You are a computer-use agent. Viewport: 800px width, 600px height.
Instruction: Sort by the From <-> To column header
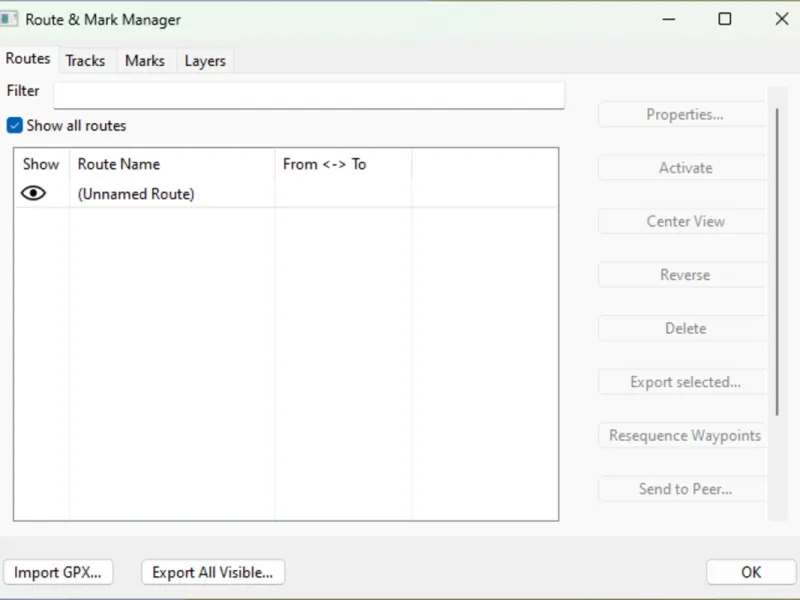[343, 164]
